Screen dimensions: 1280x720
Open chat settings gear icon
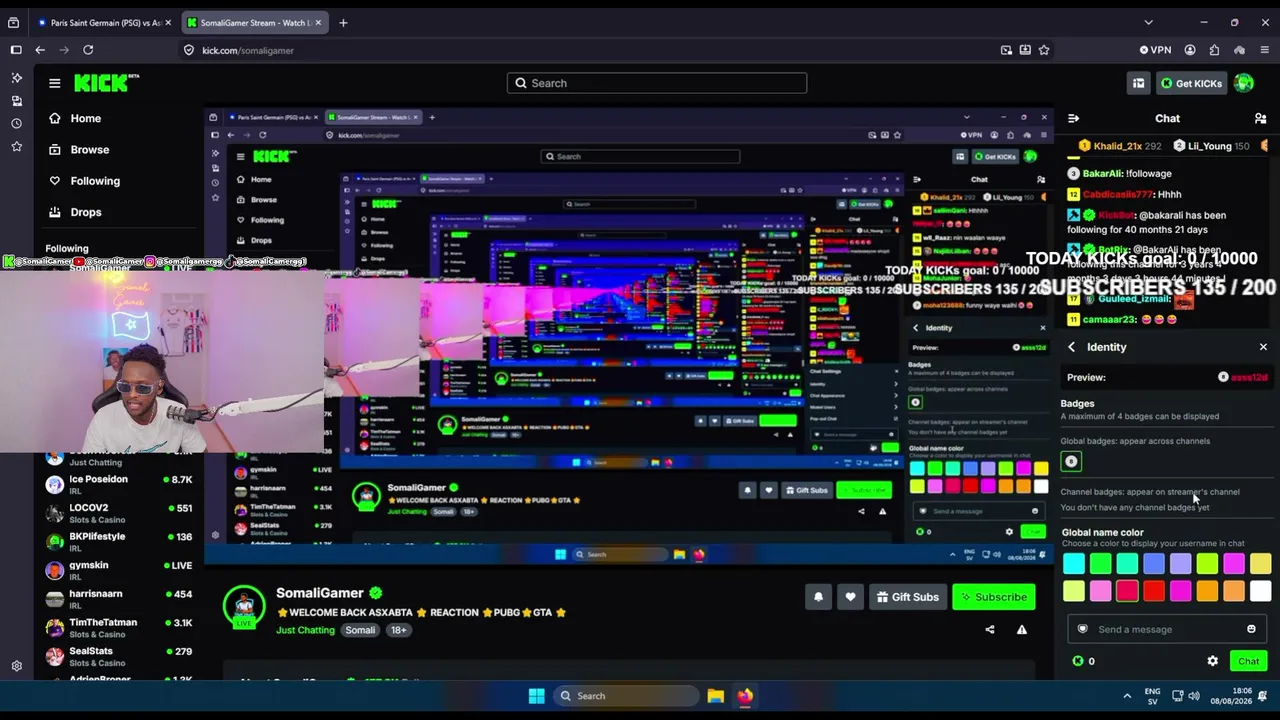(1213, 661)
